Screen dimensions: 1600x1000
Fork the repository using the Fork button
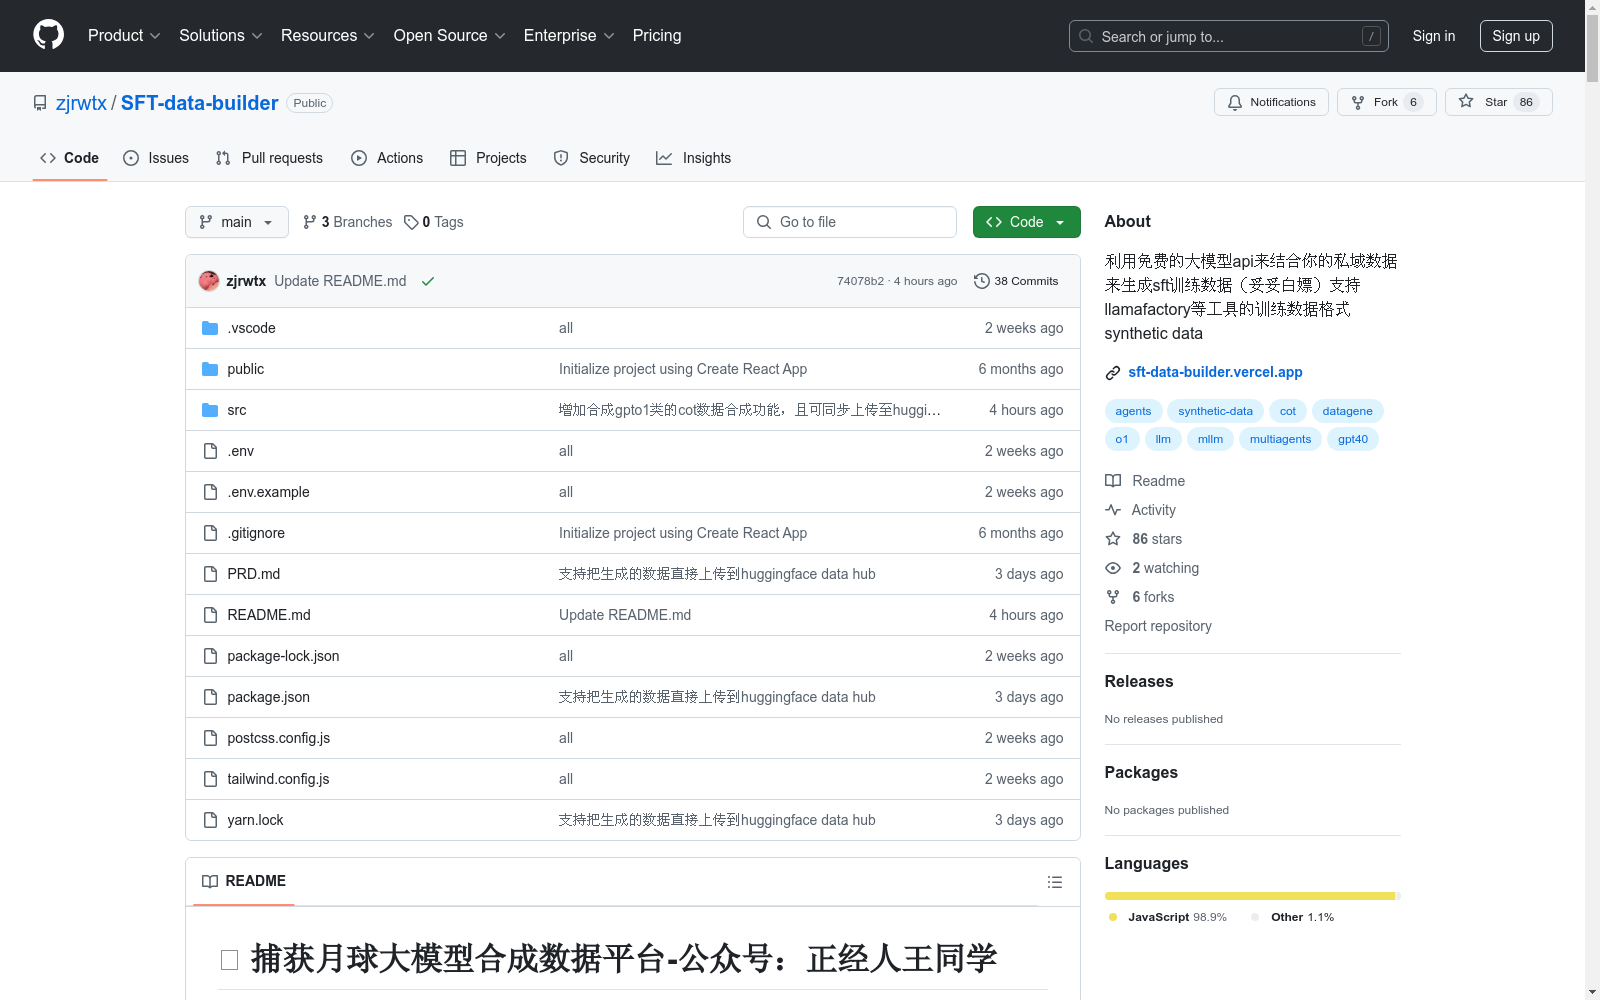click(1386, 102)
